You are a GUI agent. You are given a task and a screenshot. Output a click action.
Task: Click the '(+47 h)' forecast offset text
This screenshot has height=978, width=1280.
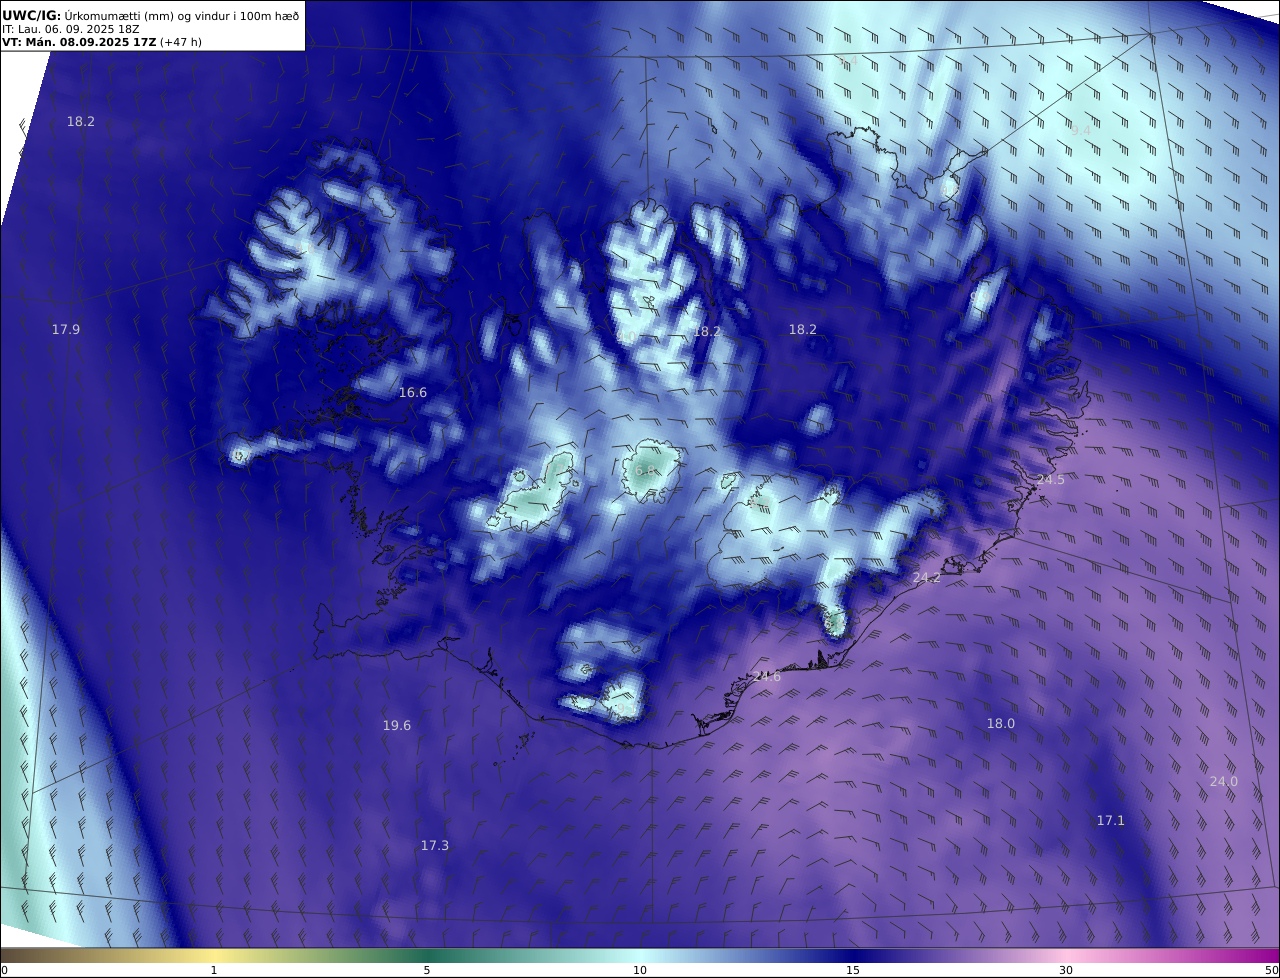(x=181, y=43)
